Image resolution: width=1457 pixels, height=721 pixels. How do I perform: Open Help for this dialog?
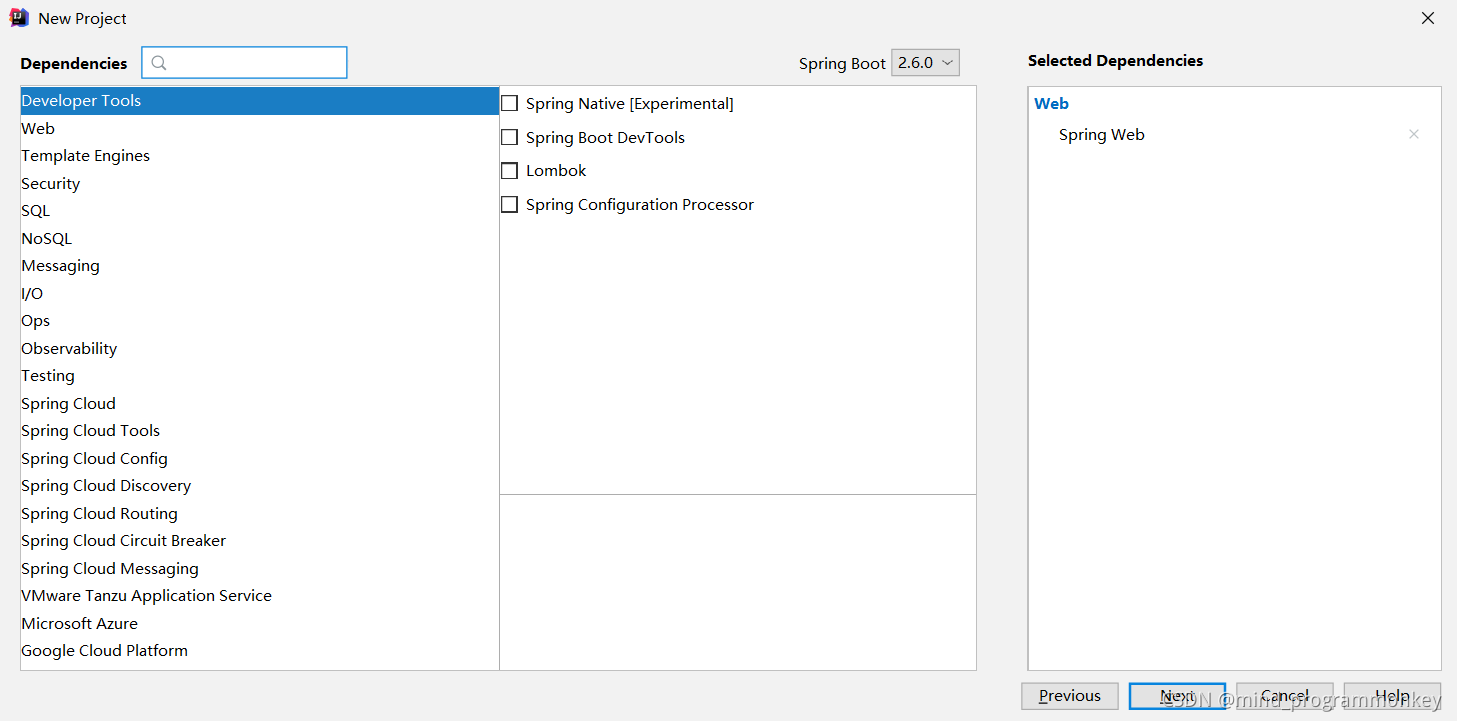click(1392, 696)
